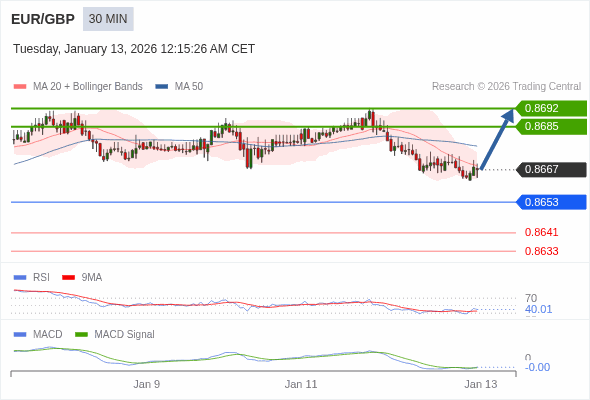This screenshot has height=400, width=590.
Task: Click the 'RSI' legend label
Action: point(41,278)
